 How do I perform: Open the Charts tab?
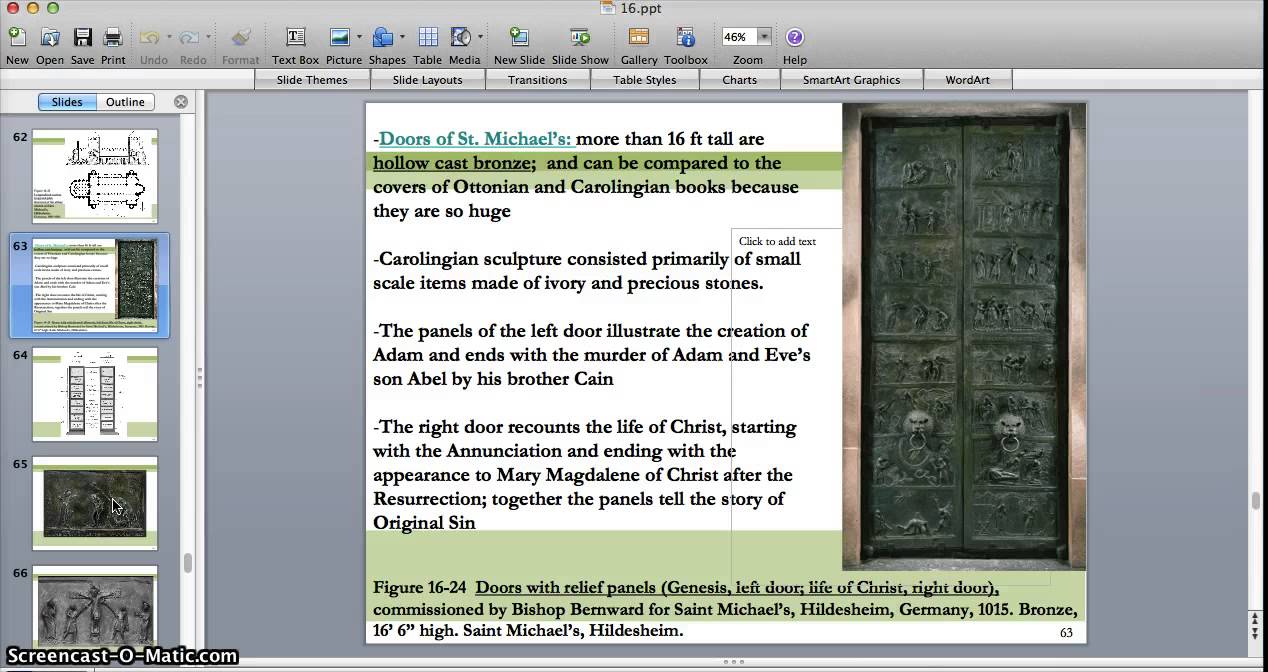740,80
